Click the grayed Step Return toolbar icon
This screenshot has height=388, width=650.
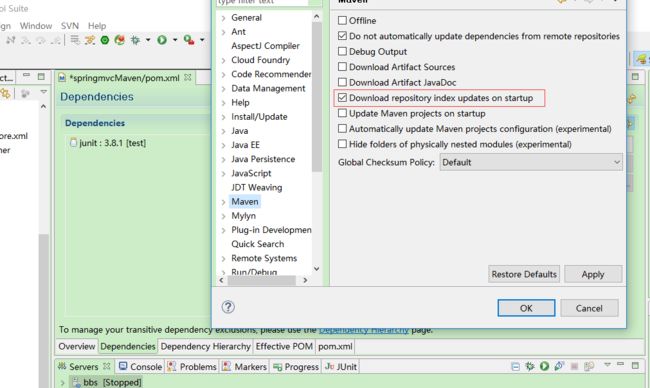[56, 40]
